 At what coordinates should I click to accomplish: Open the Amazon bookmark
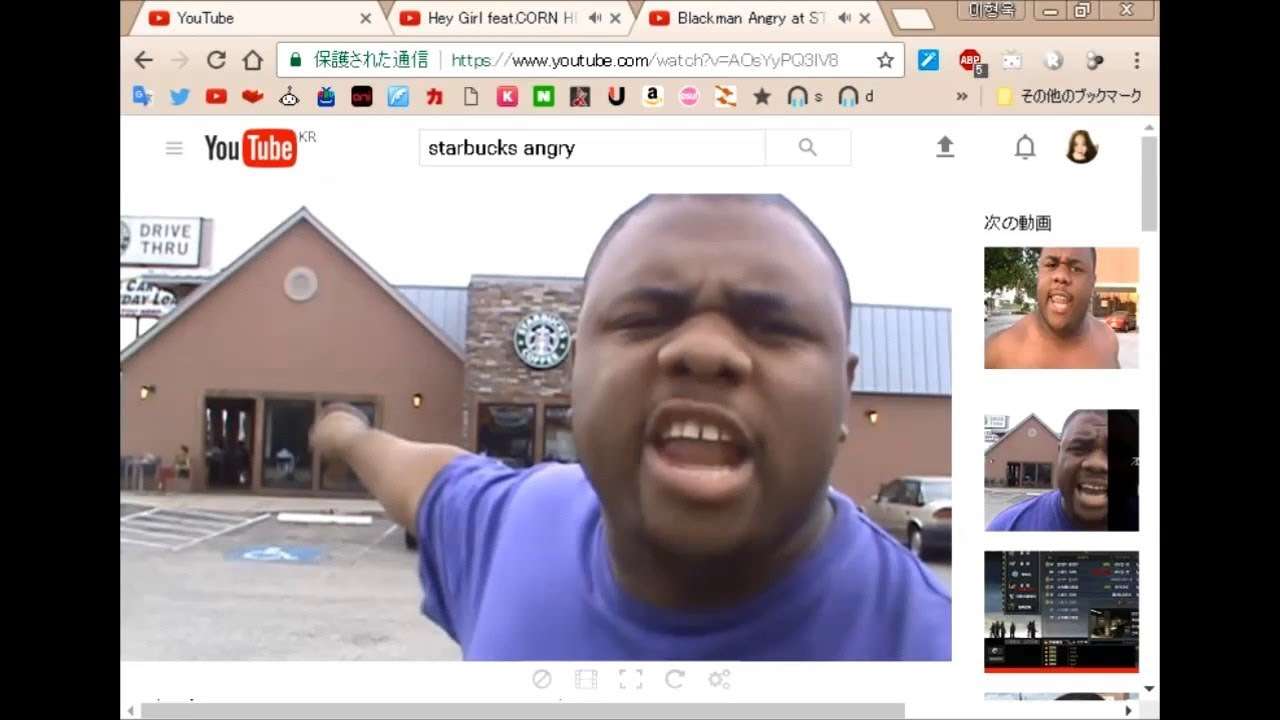(x=653, y=96)
